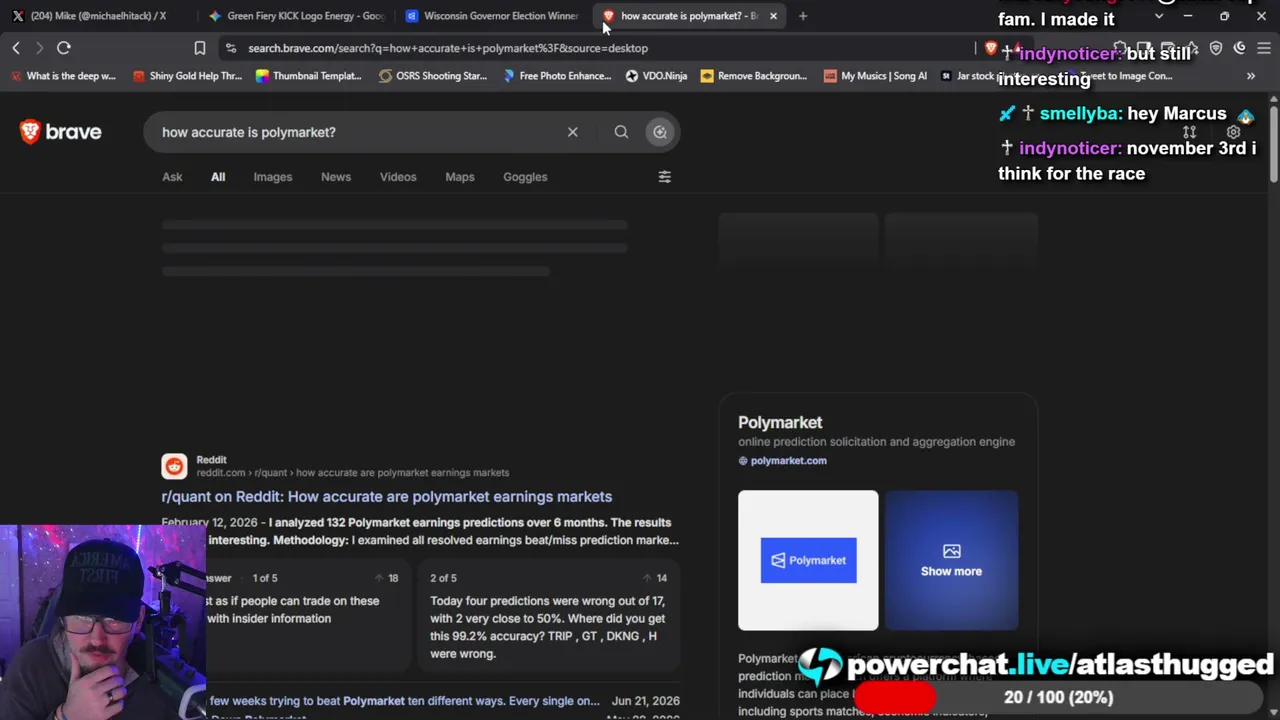Click the Brave VPN shield icon
This screenshot has width=1280, height=720.
(x=1216, y=48)
